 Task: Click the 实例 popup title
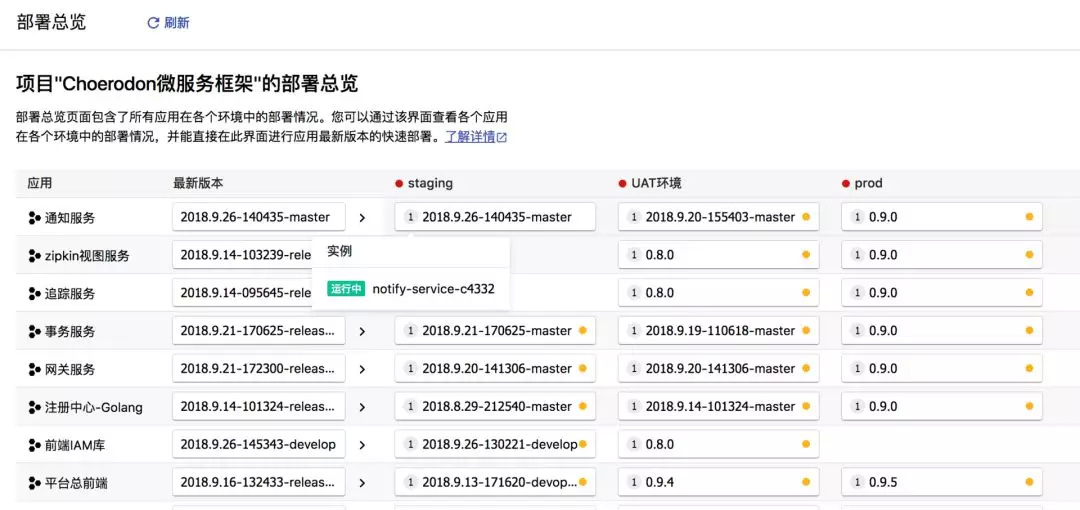340,252
